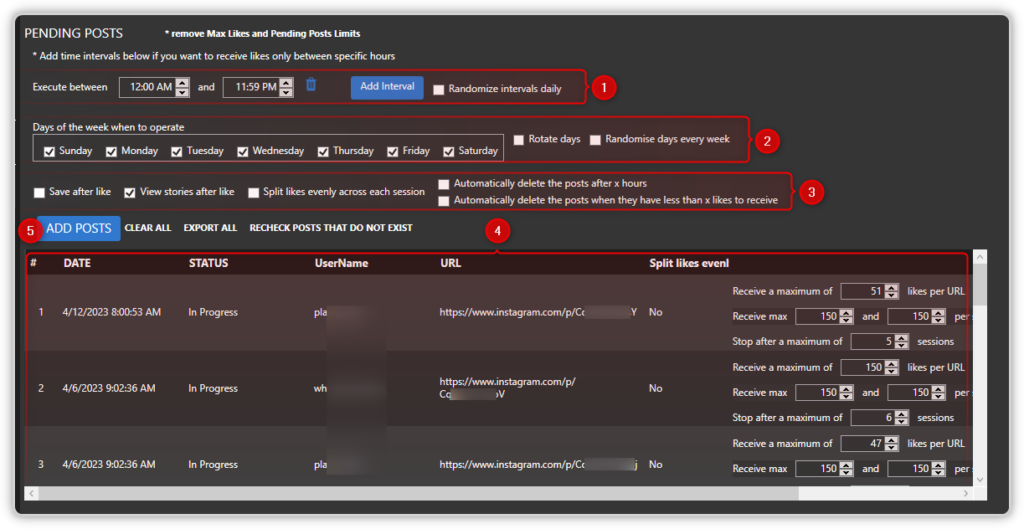Enable auto delete posts with less than x likes
1024x529 pixels.
coord(444,201)
